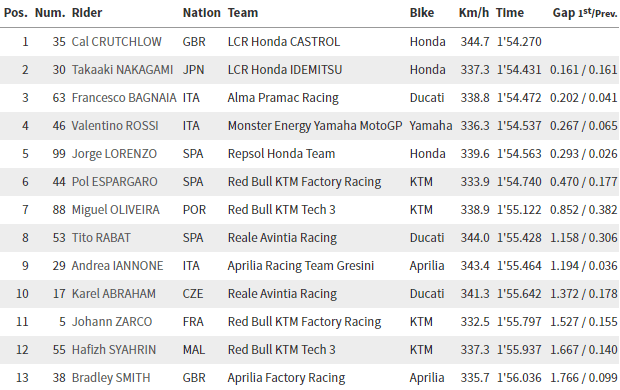Click Miguel OLIVEIRA rider name
The image size is (620, 390).
click(x=115, y=210)
